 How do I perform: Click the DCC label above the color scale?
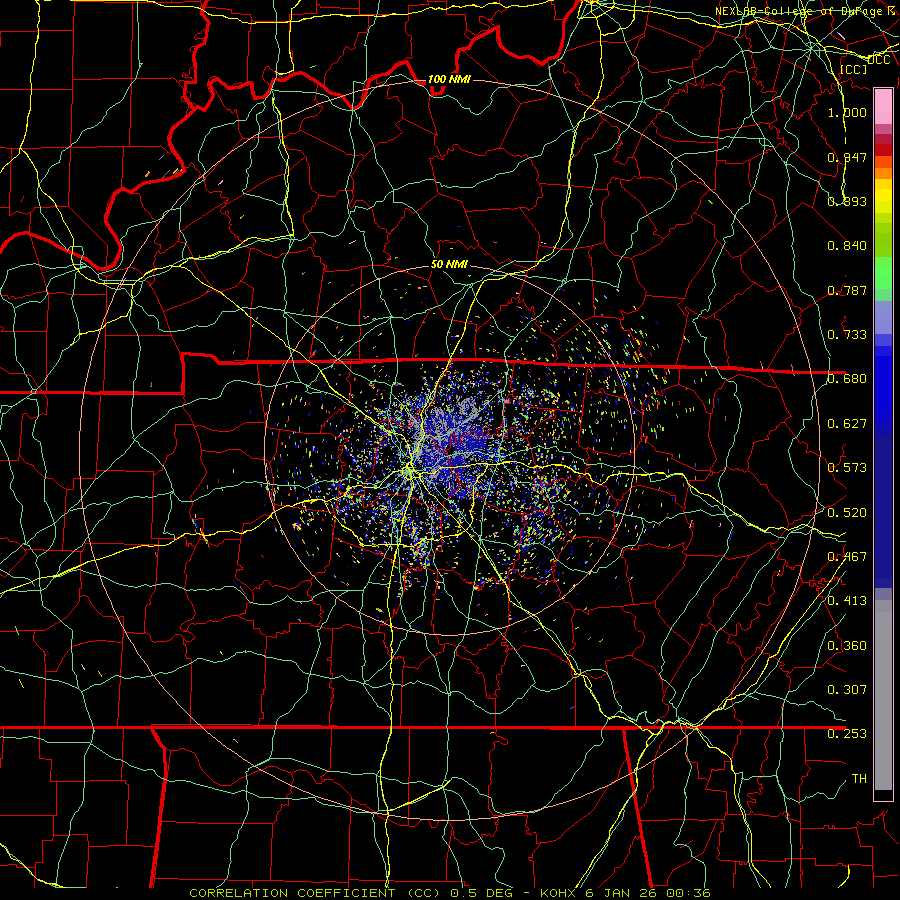(878, 60)
